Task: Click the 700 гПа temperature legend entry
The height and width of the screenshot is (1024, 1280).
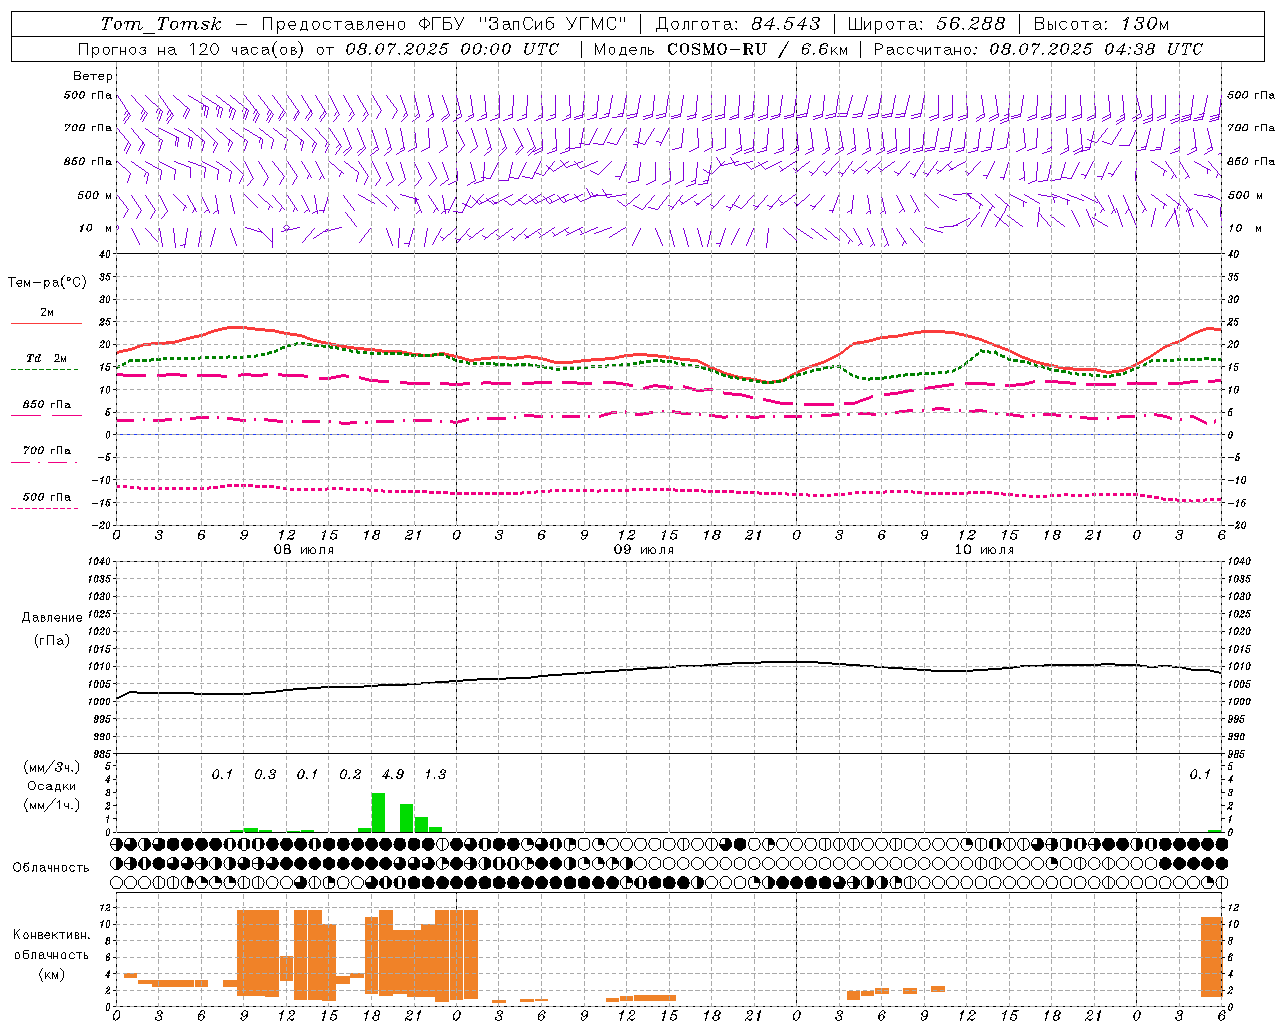Action: point(46,451)
